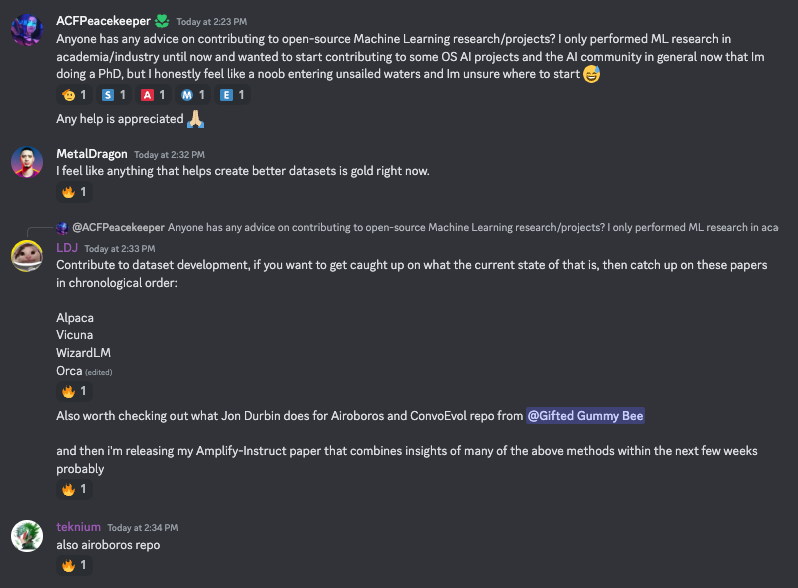Screen dimensions: 798x588
Task: Click the LDJ username
Action: (x=67, y=247)
